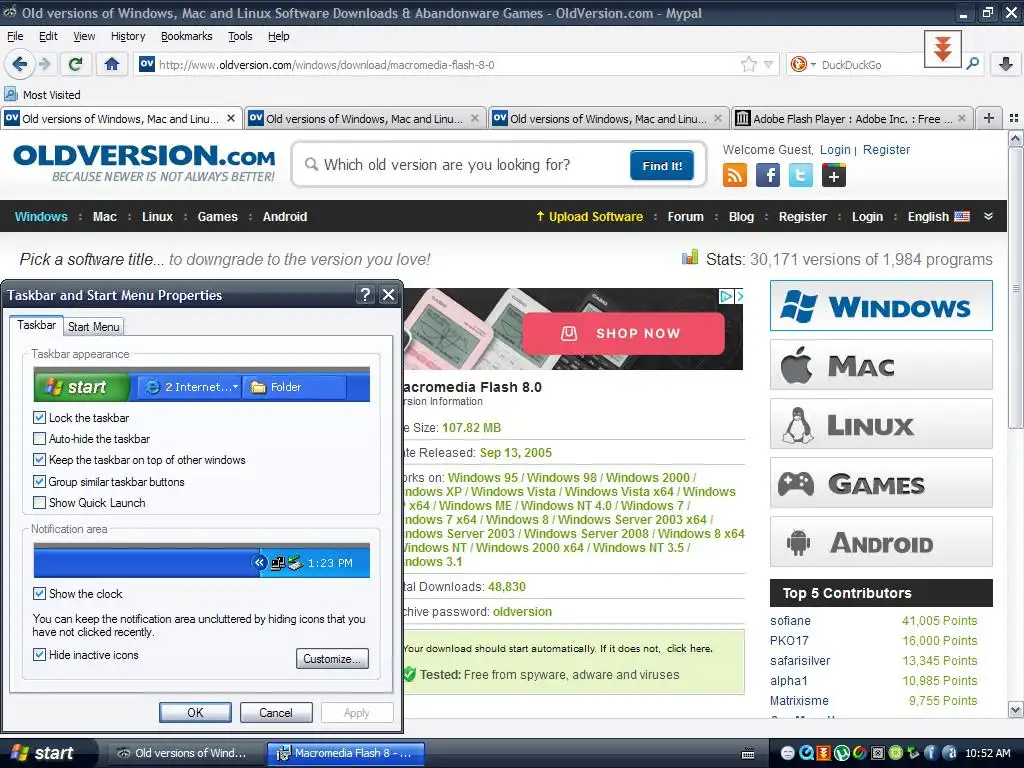This screenshot has height=768, width=1024.
Task: Click the page vertical scrollbar thumb
Action: (x=1015, y=287)
